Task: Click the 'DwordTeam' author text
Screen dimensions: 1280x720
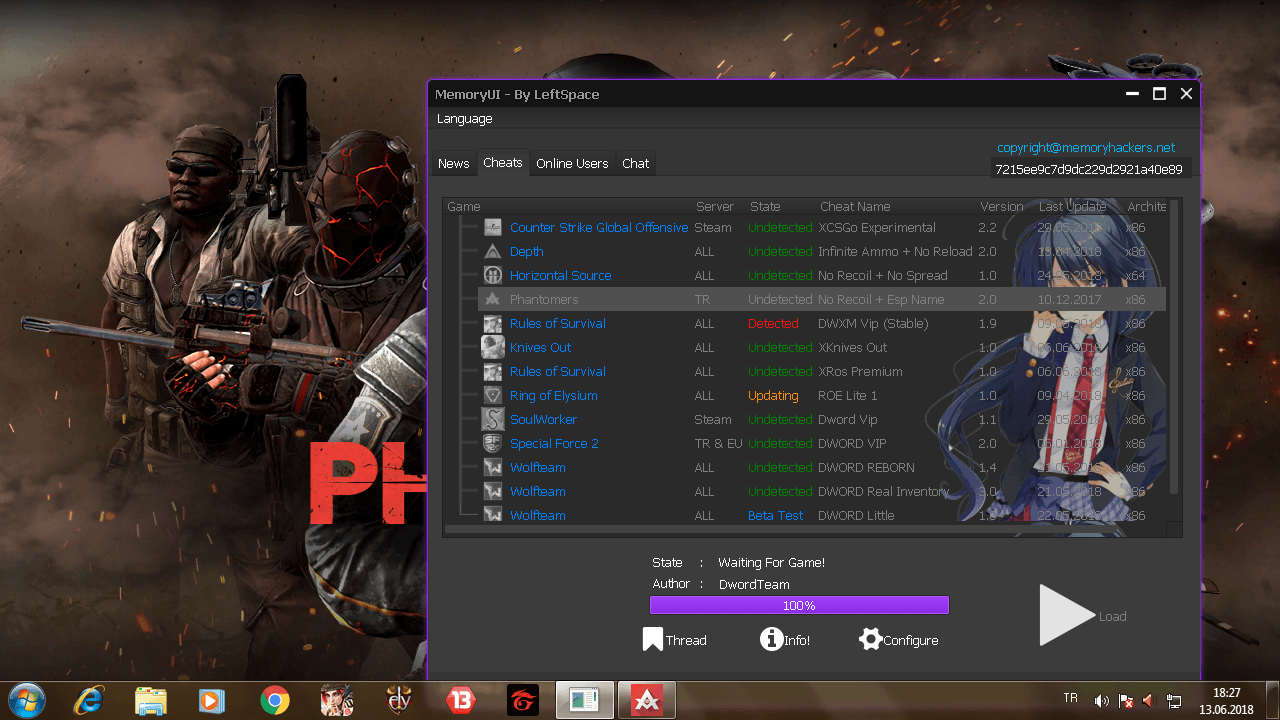Action: click(x=754, y=585)
